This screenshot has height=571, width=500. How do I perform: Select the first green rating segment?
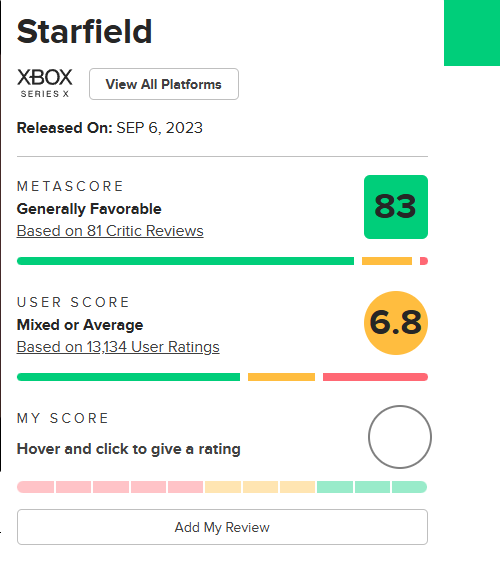click(x=335, y=487)
